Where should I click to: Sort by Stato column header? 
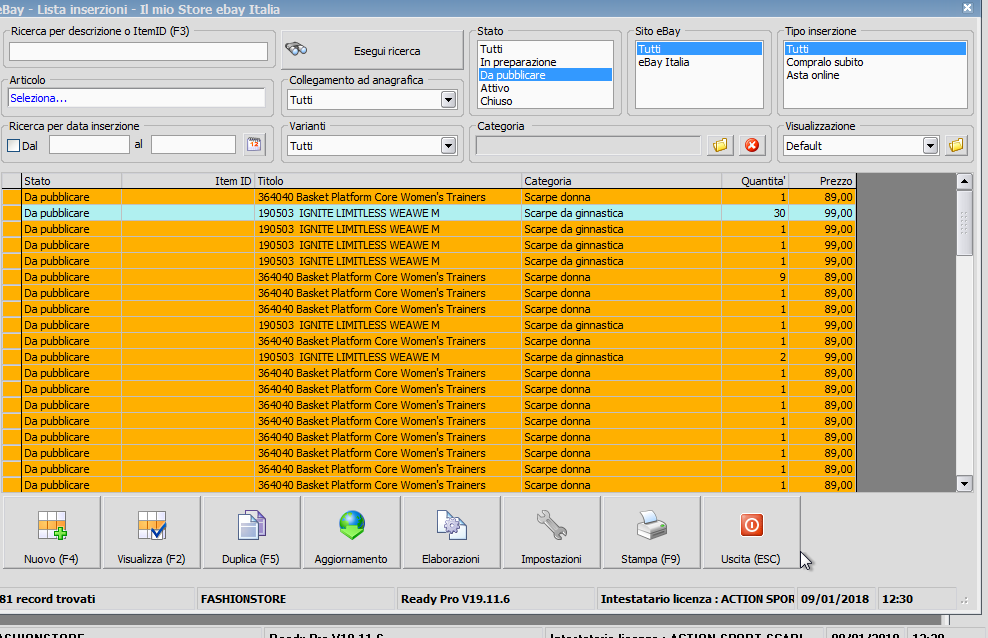click(x=71, y=181)
